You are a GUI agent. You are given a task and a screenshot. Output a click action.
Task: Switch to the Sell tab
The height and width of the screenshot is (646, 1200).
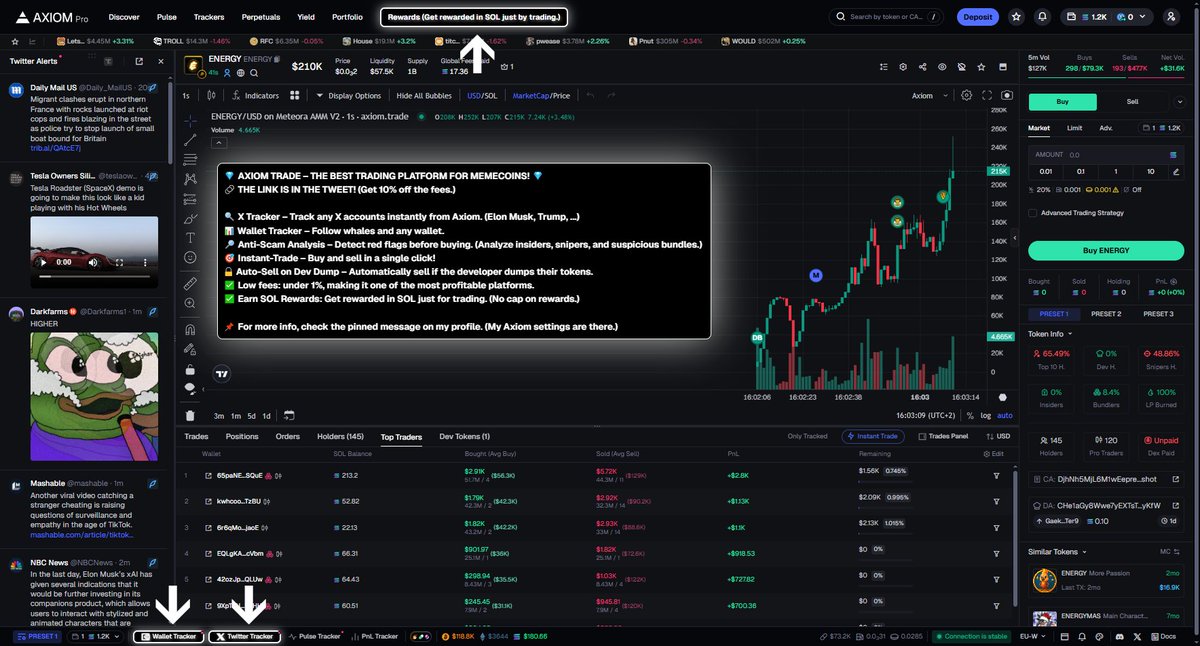click(1132, 101)
